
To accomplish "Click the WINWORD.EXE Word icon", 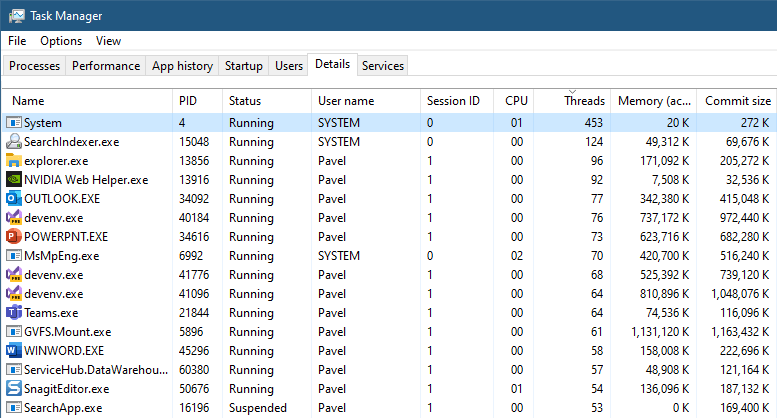I will click(14, 351).
